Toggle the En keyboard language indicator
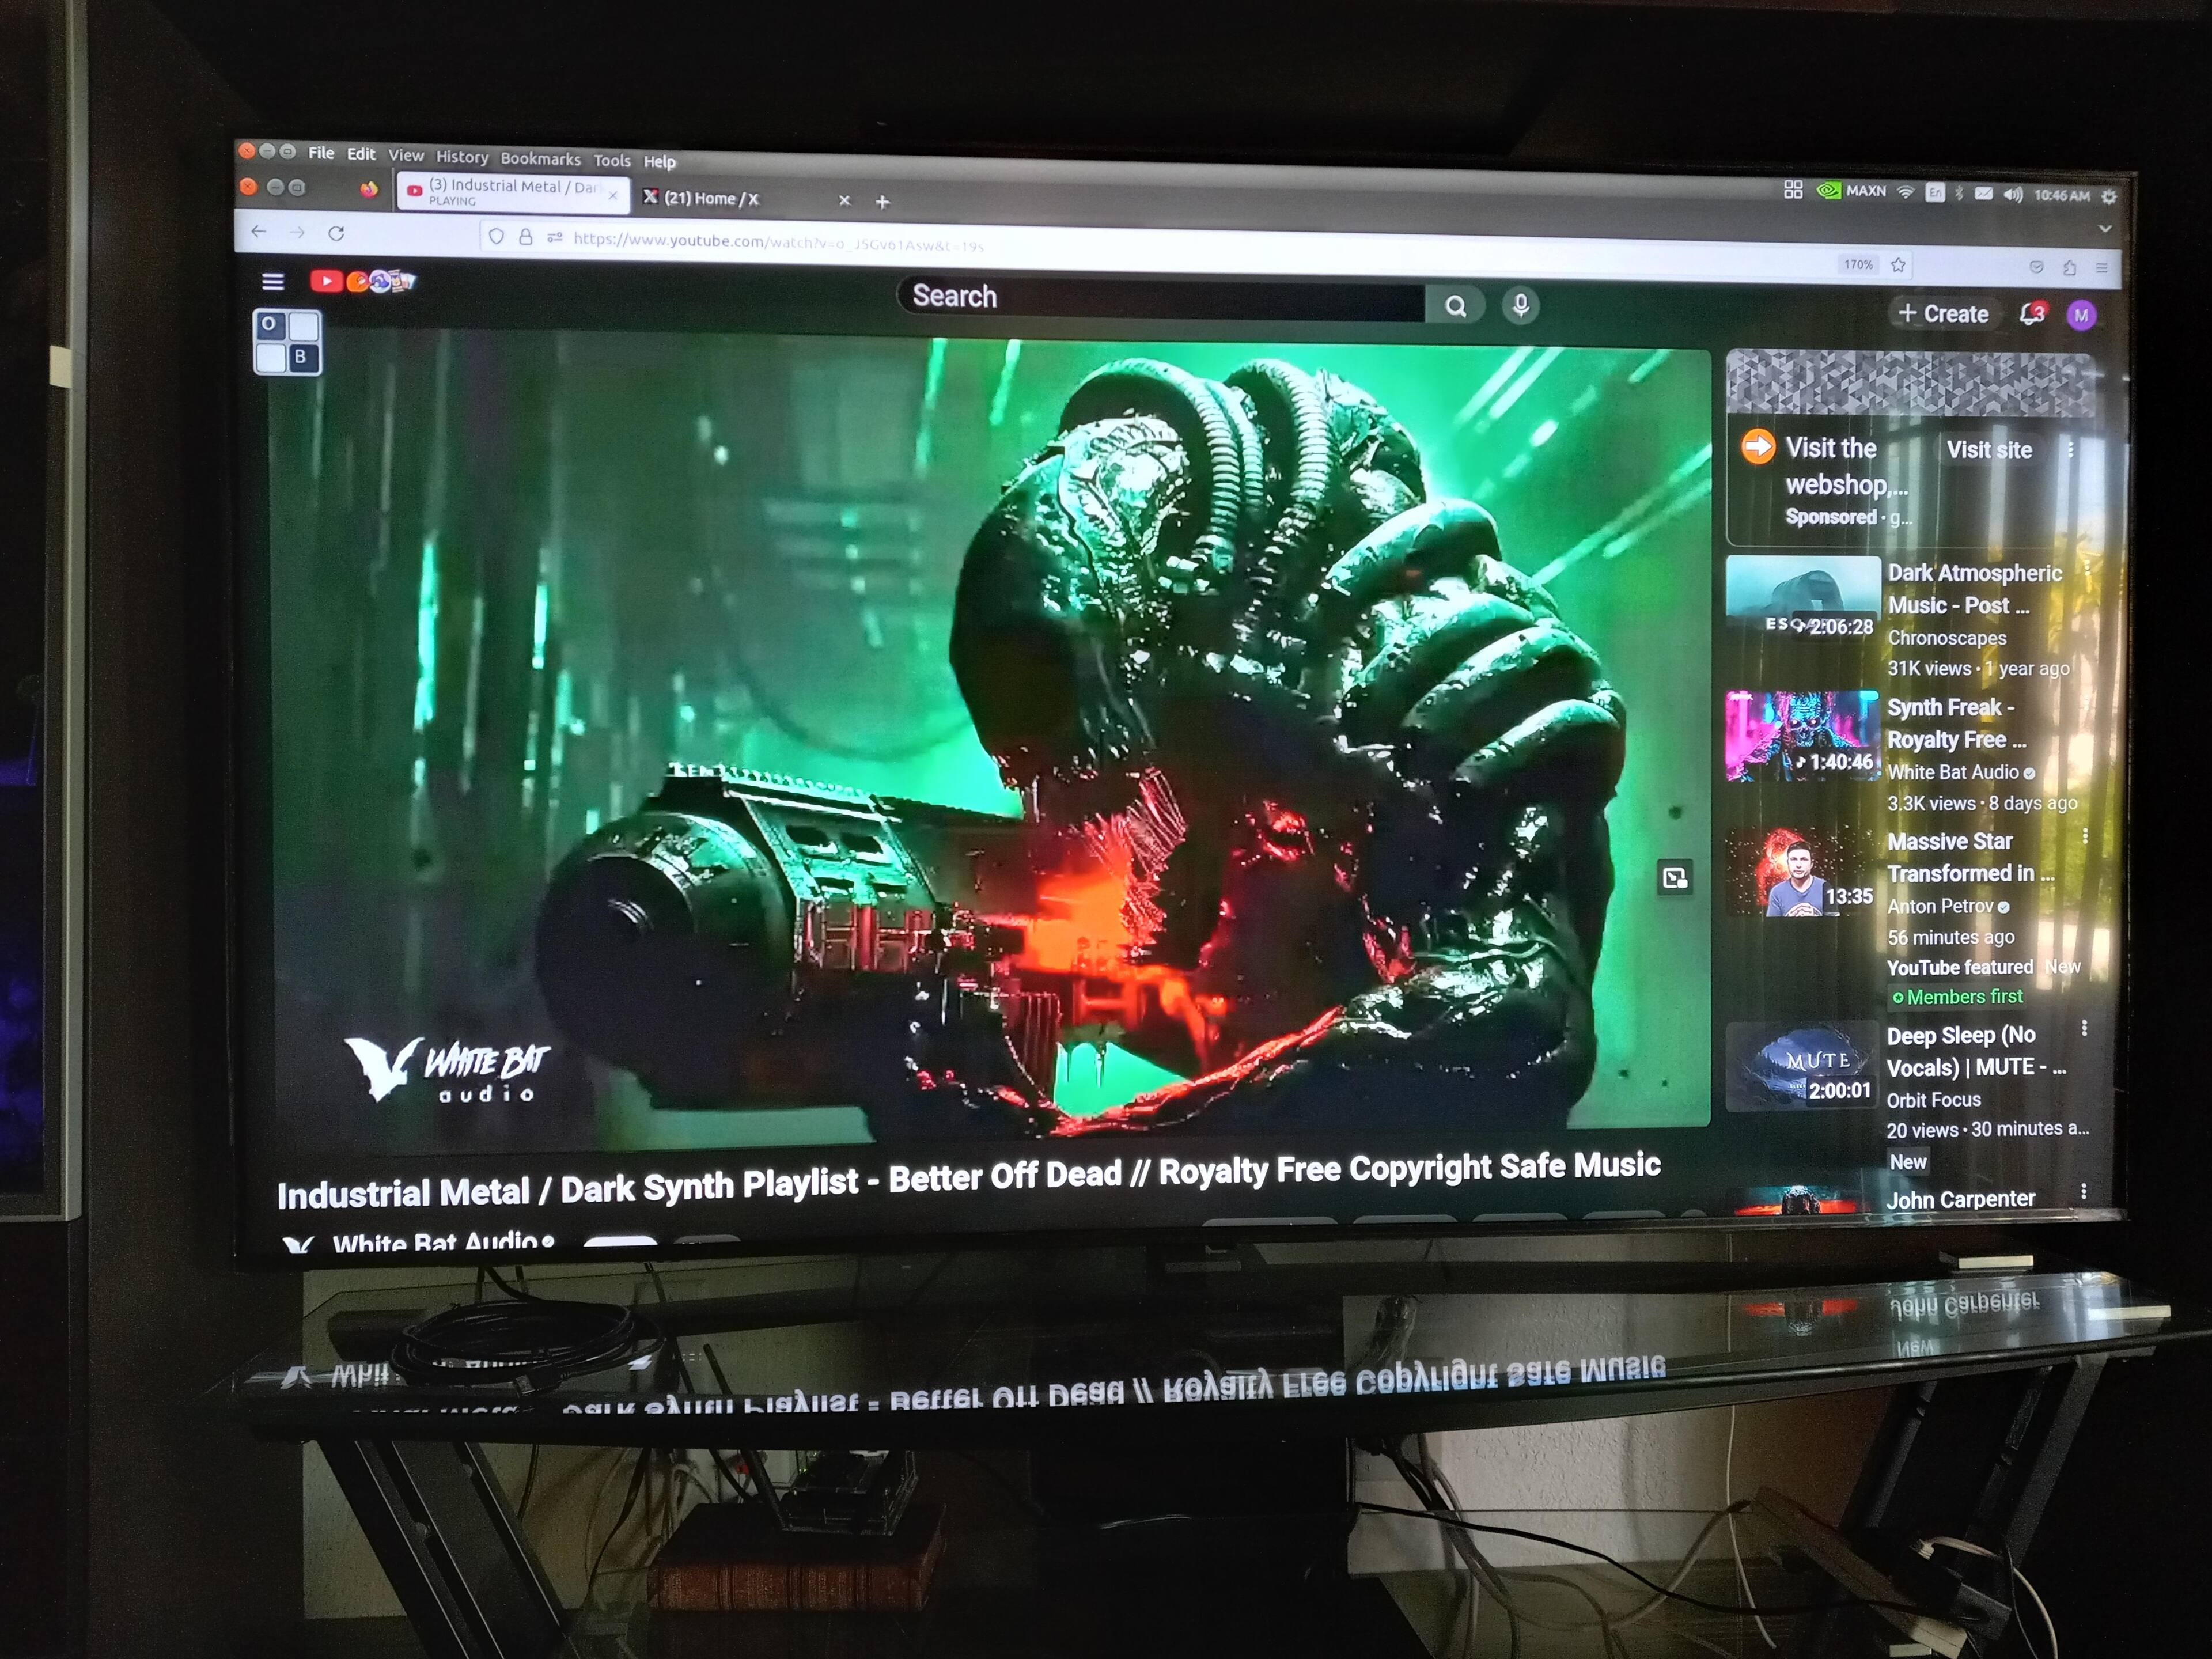Viewport: 2212px width, 1659px height. pos(1935,193)
